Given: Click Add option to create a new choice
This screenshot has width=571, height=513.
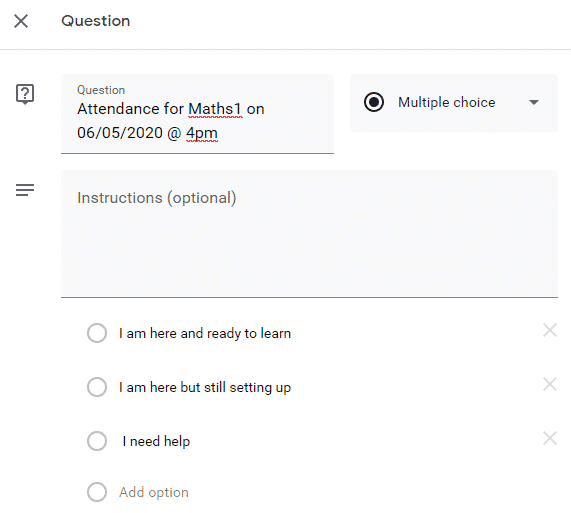Looking at the screenshot, I should [x=154, y=492].
